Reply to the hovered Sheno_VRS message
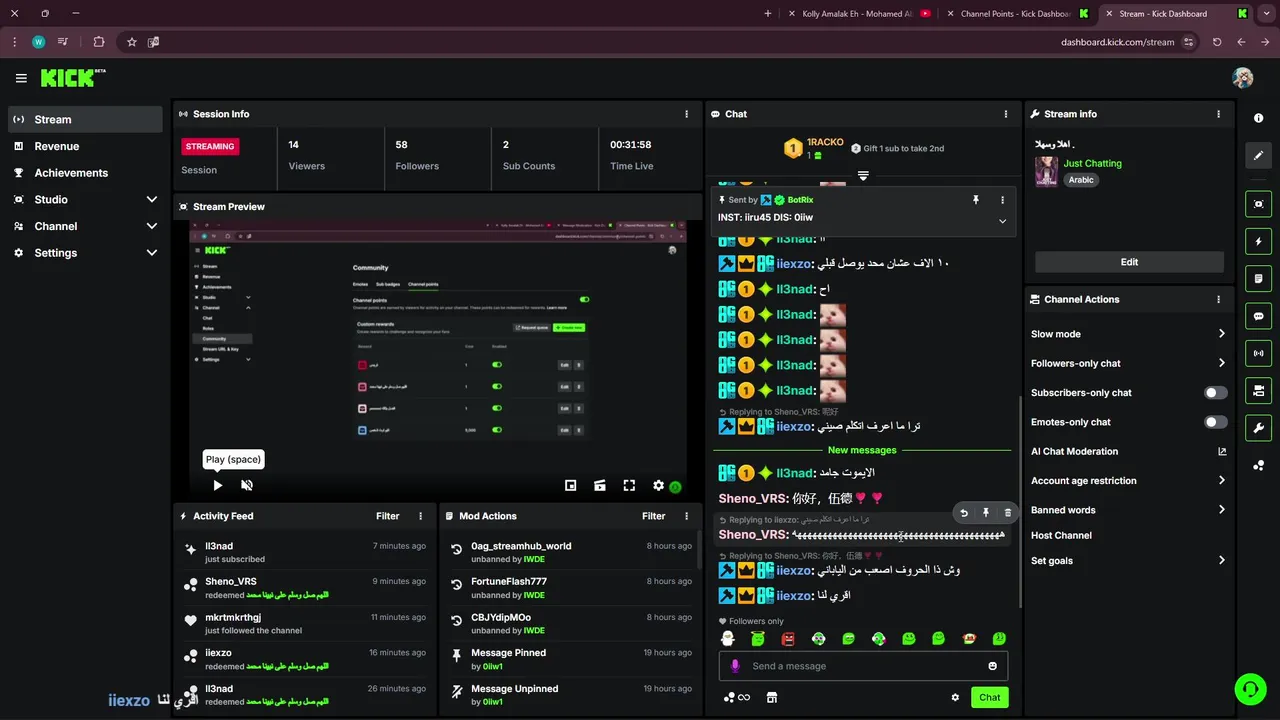This screenshot has width=1280, height=720. click(x=964, y=513)
